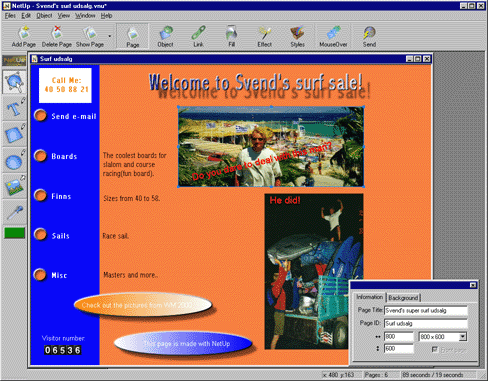
Task: Select the pointer selection tool in sidebar
Action: pyautogui.click(x=14, y=82)
